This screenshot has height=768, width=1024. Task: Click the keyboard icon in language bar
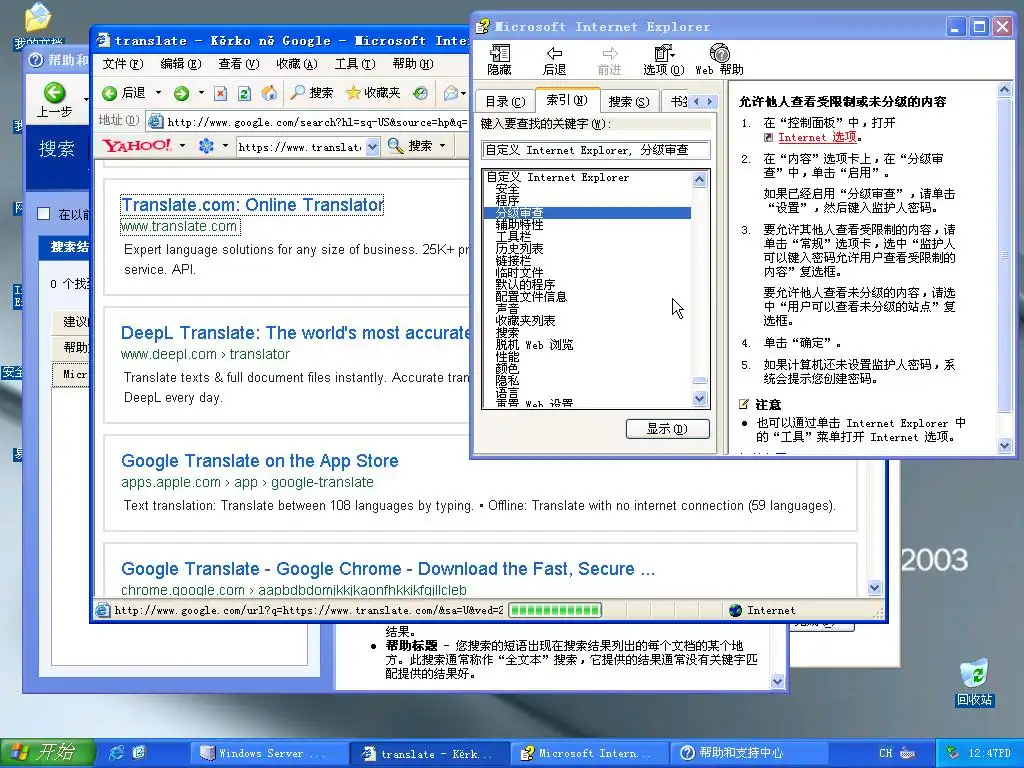point(908,753)
